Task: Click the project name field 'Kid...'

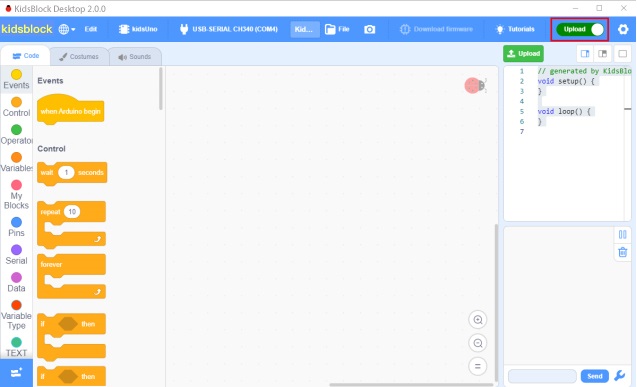Action: (x=304, y=29)
